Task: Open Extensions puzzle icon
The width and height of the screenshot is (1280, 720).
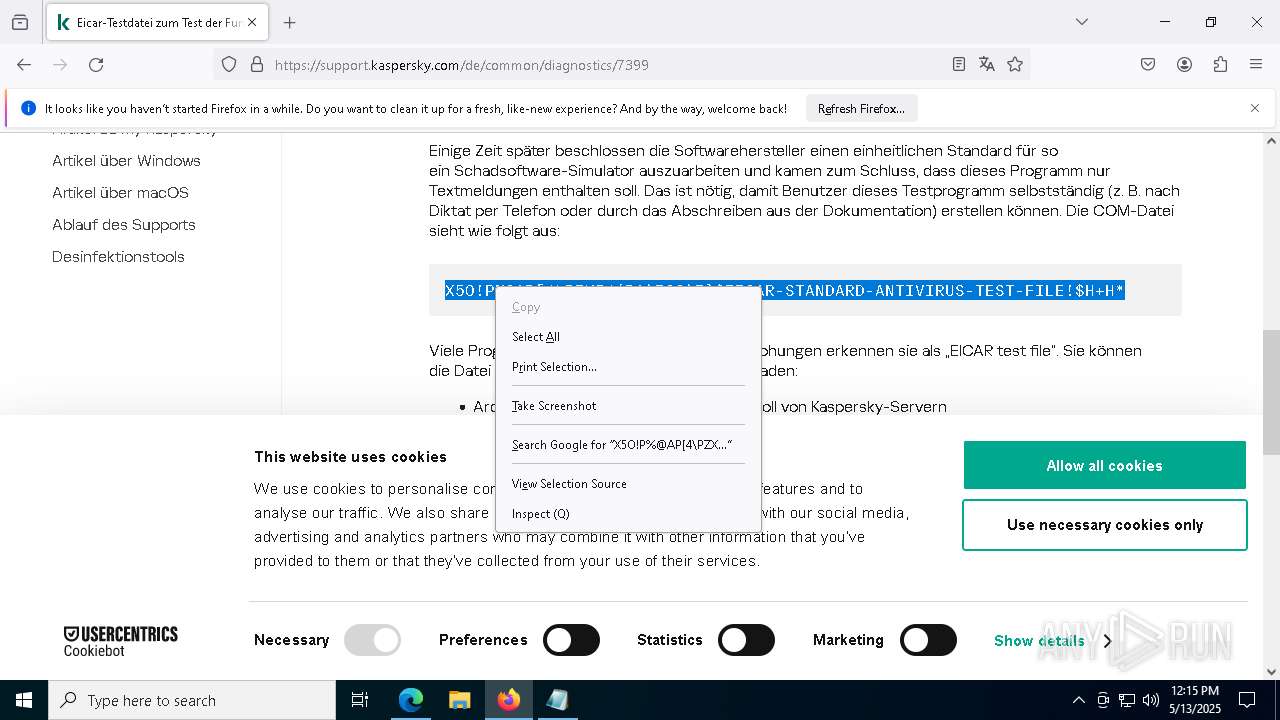Action: click(x=1220, y=64)
